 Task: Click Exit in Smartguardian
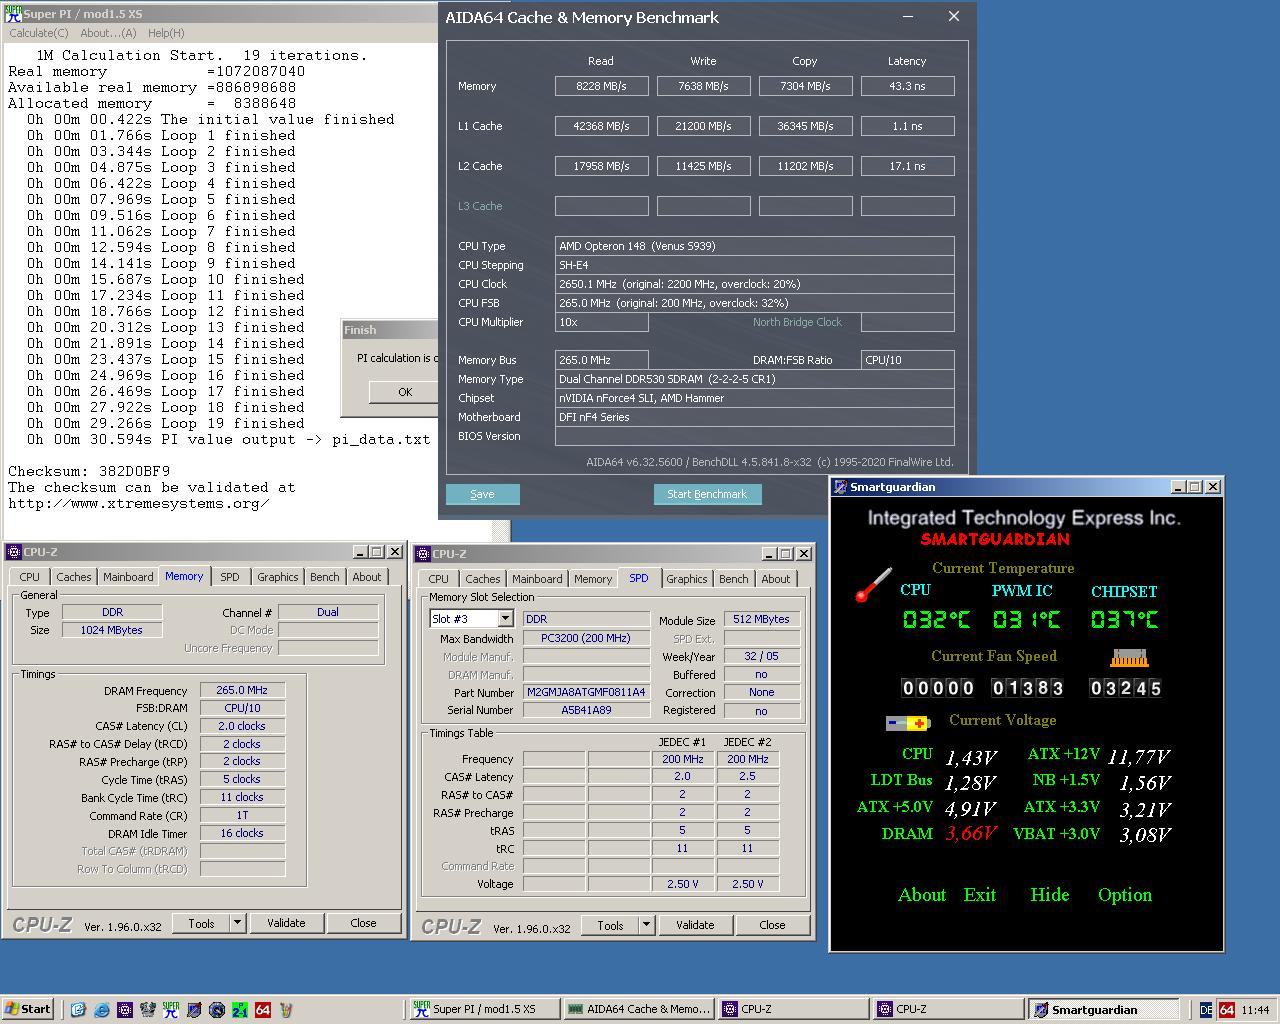(980, 895)
